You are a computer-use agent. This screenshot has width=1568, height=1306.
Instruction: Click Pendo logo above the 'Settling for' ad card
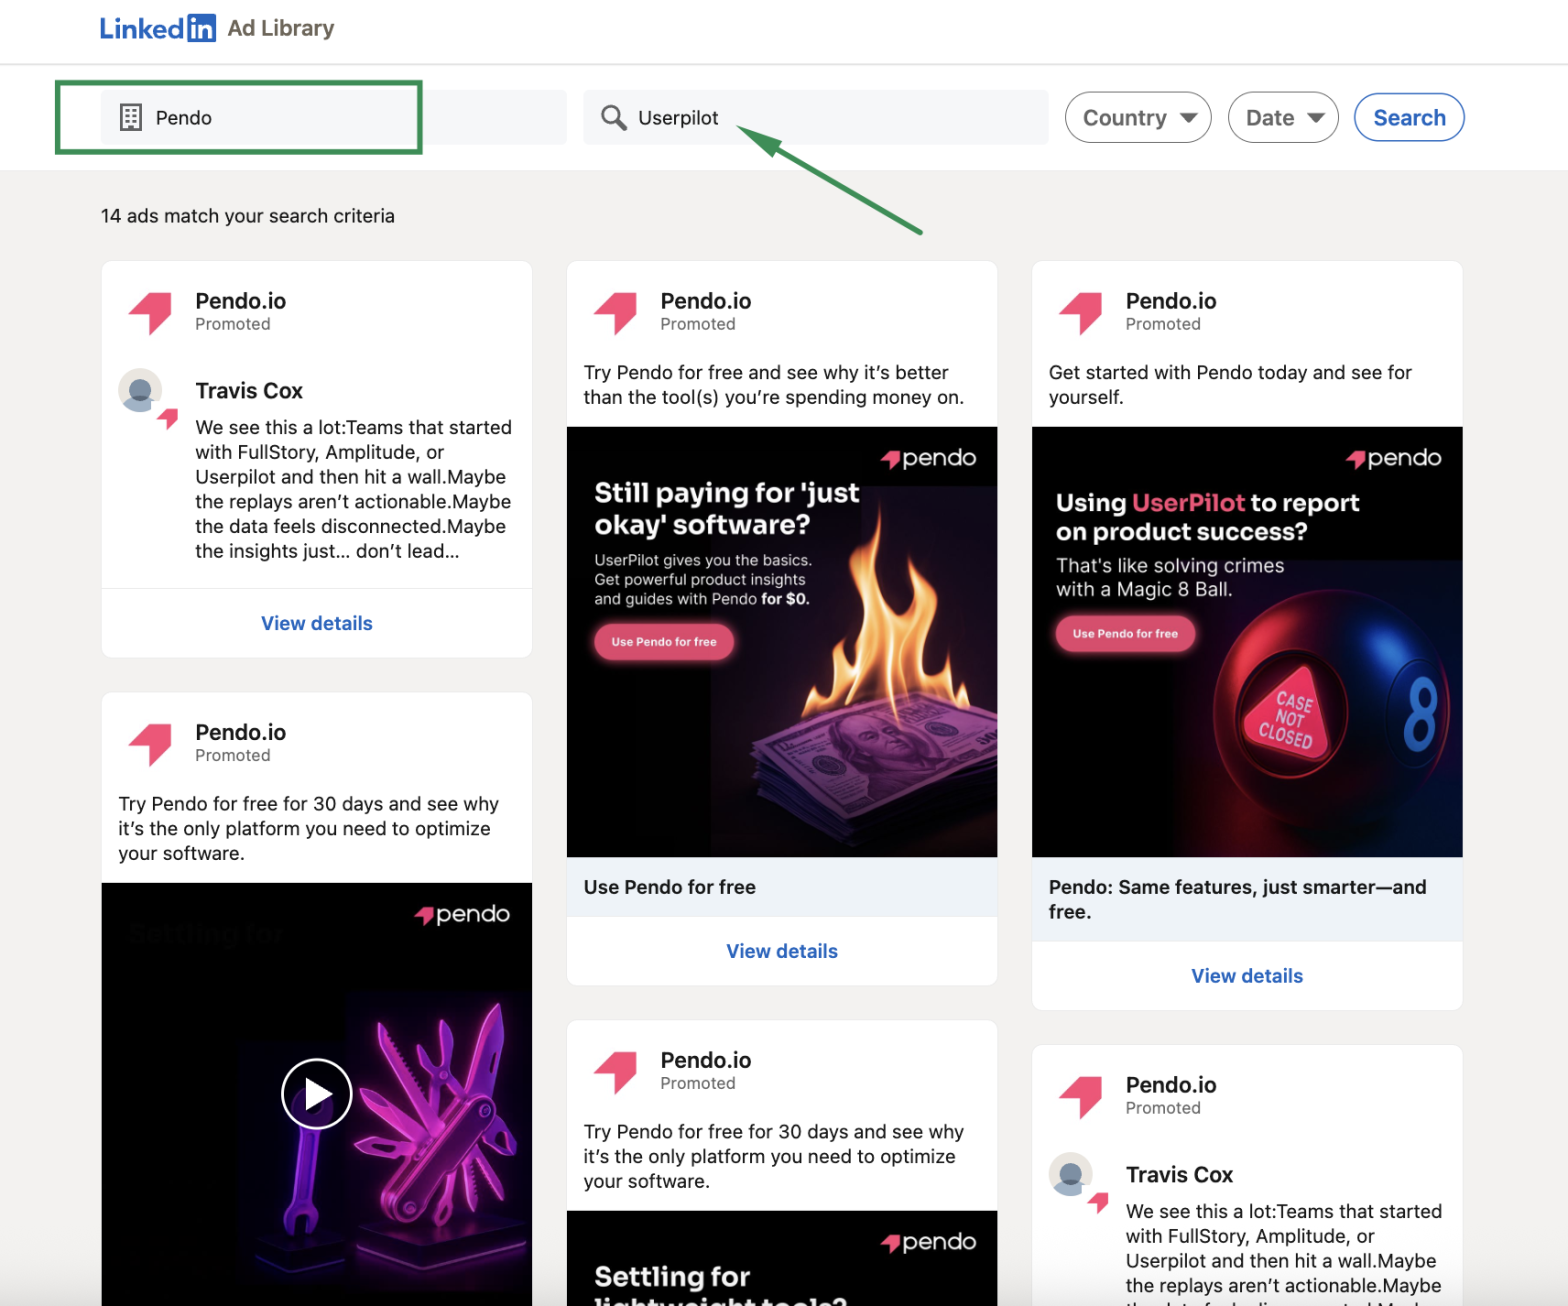coord(616,1071)
